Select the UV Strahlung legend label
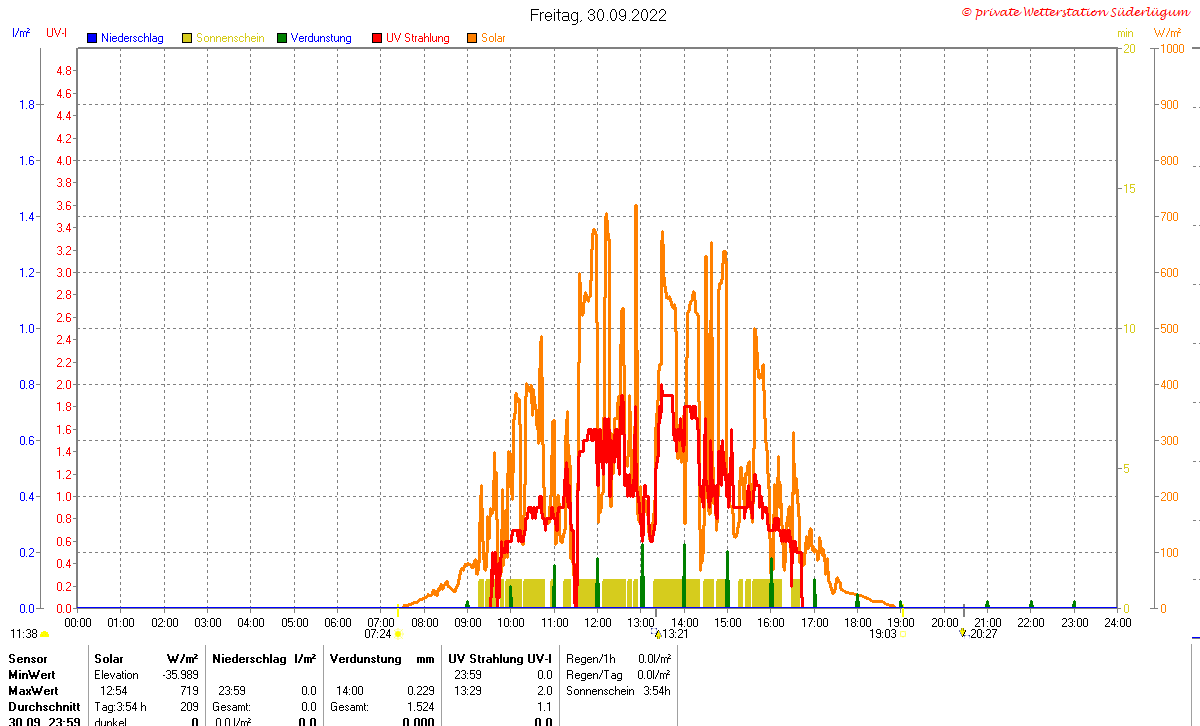Viewport: 1200px width, 726px height. (x=418, y=38)
